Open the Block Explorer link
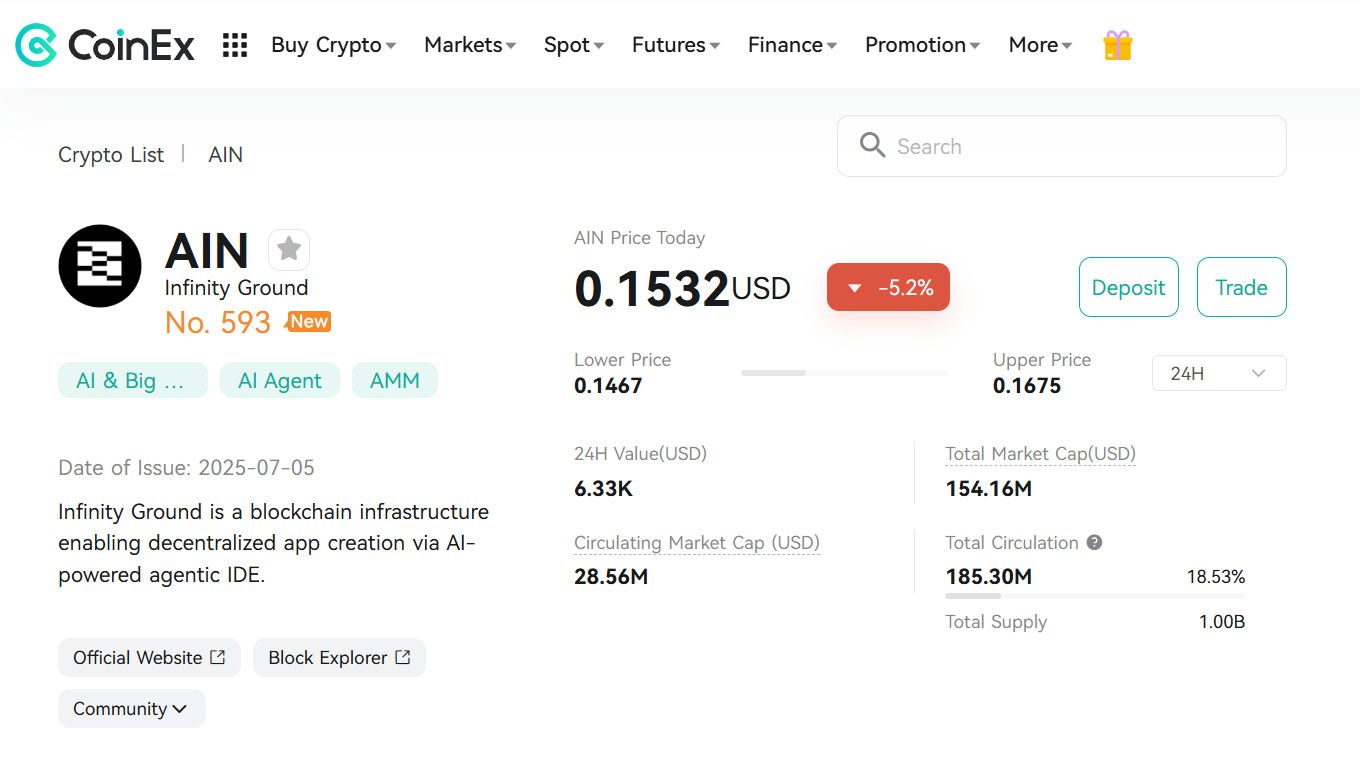The width and height of the screenshot is (1360, 763). pos(339,657)
